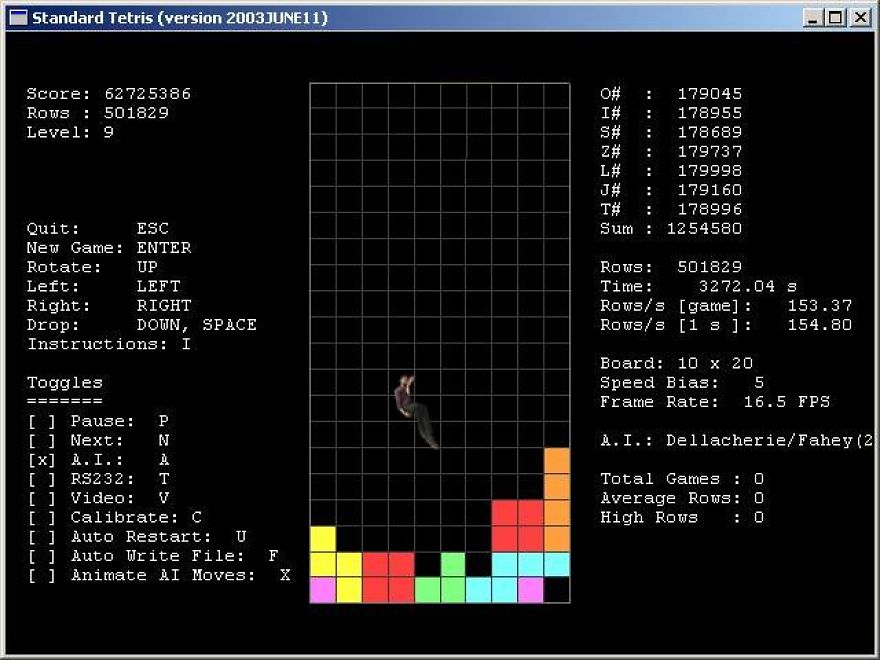Click the falling human figure on the board

[414, 410]
